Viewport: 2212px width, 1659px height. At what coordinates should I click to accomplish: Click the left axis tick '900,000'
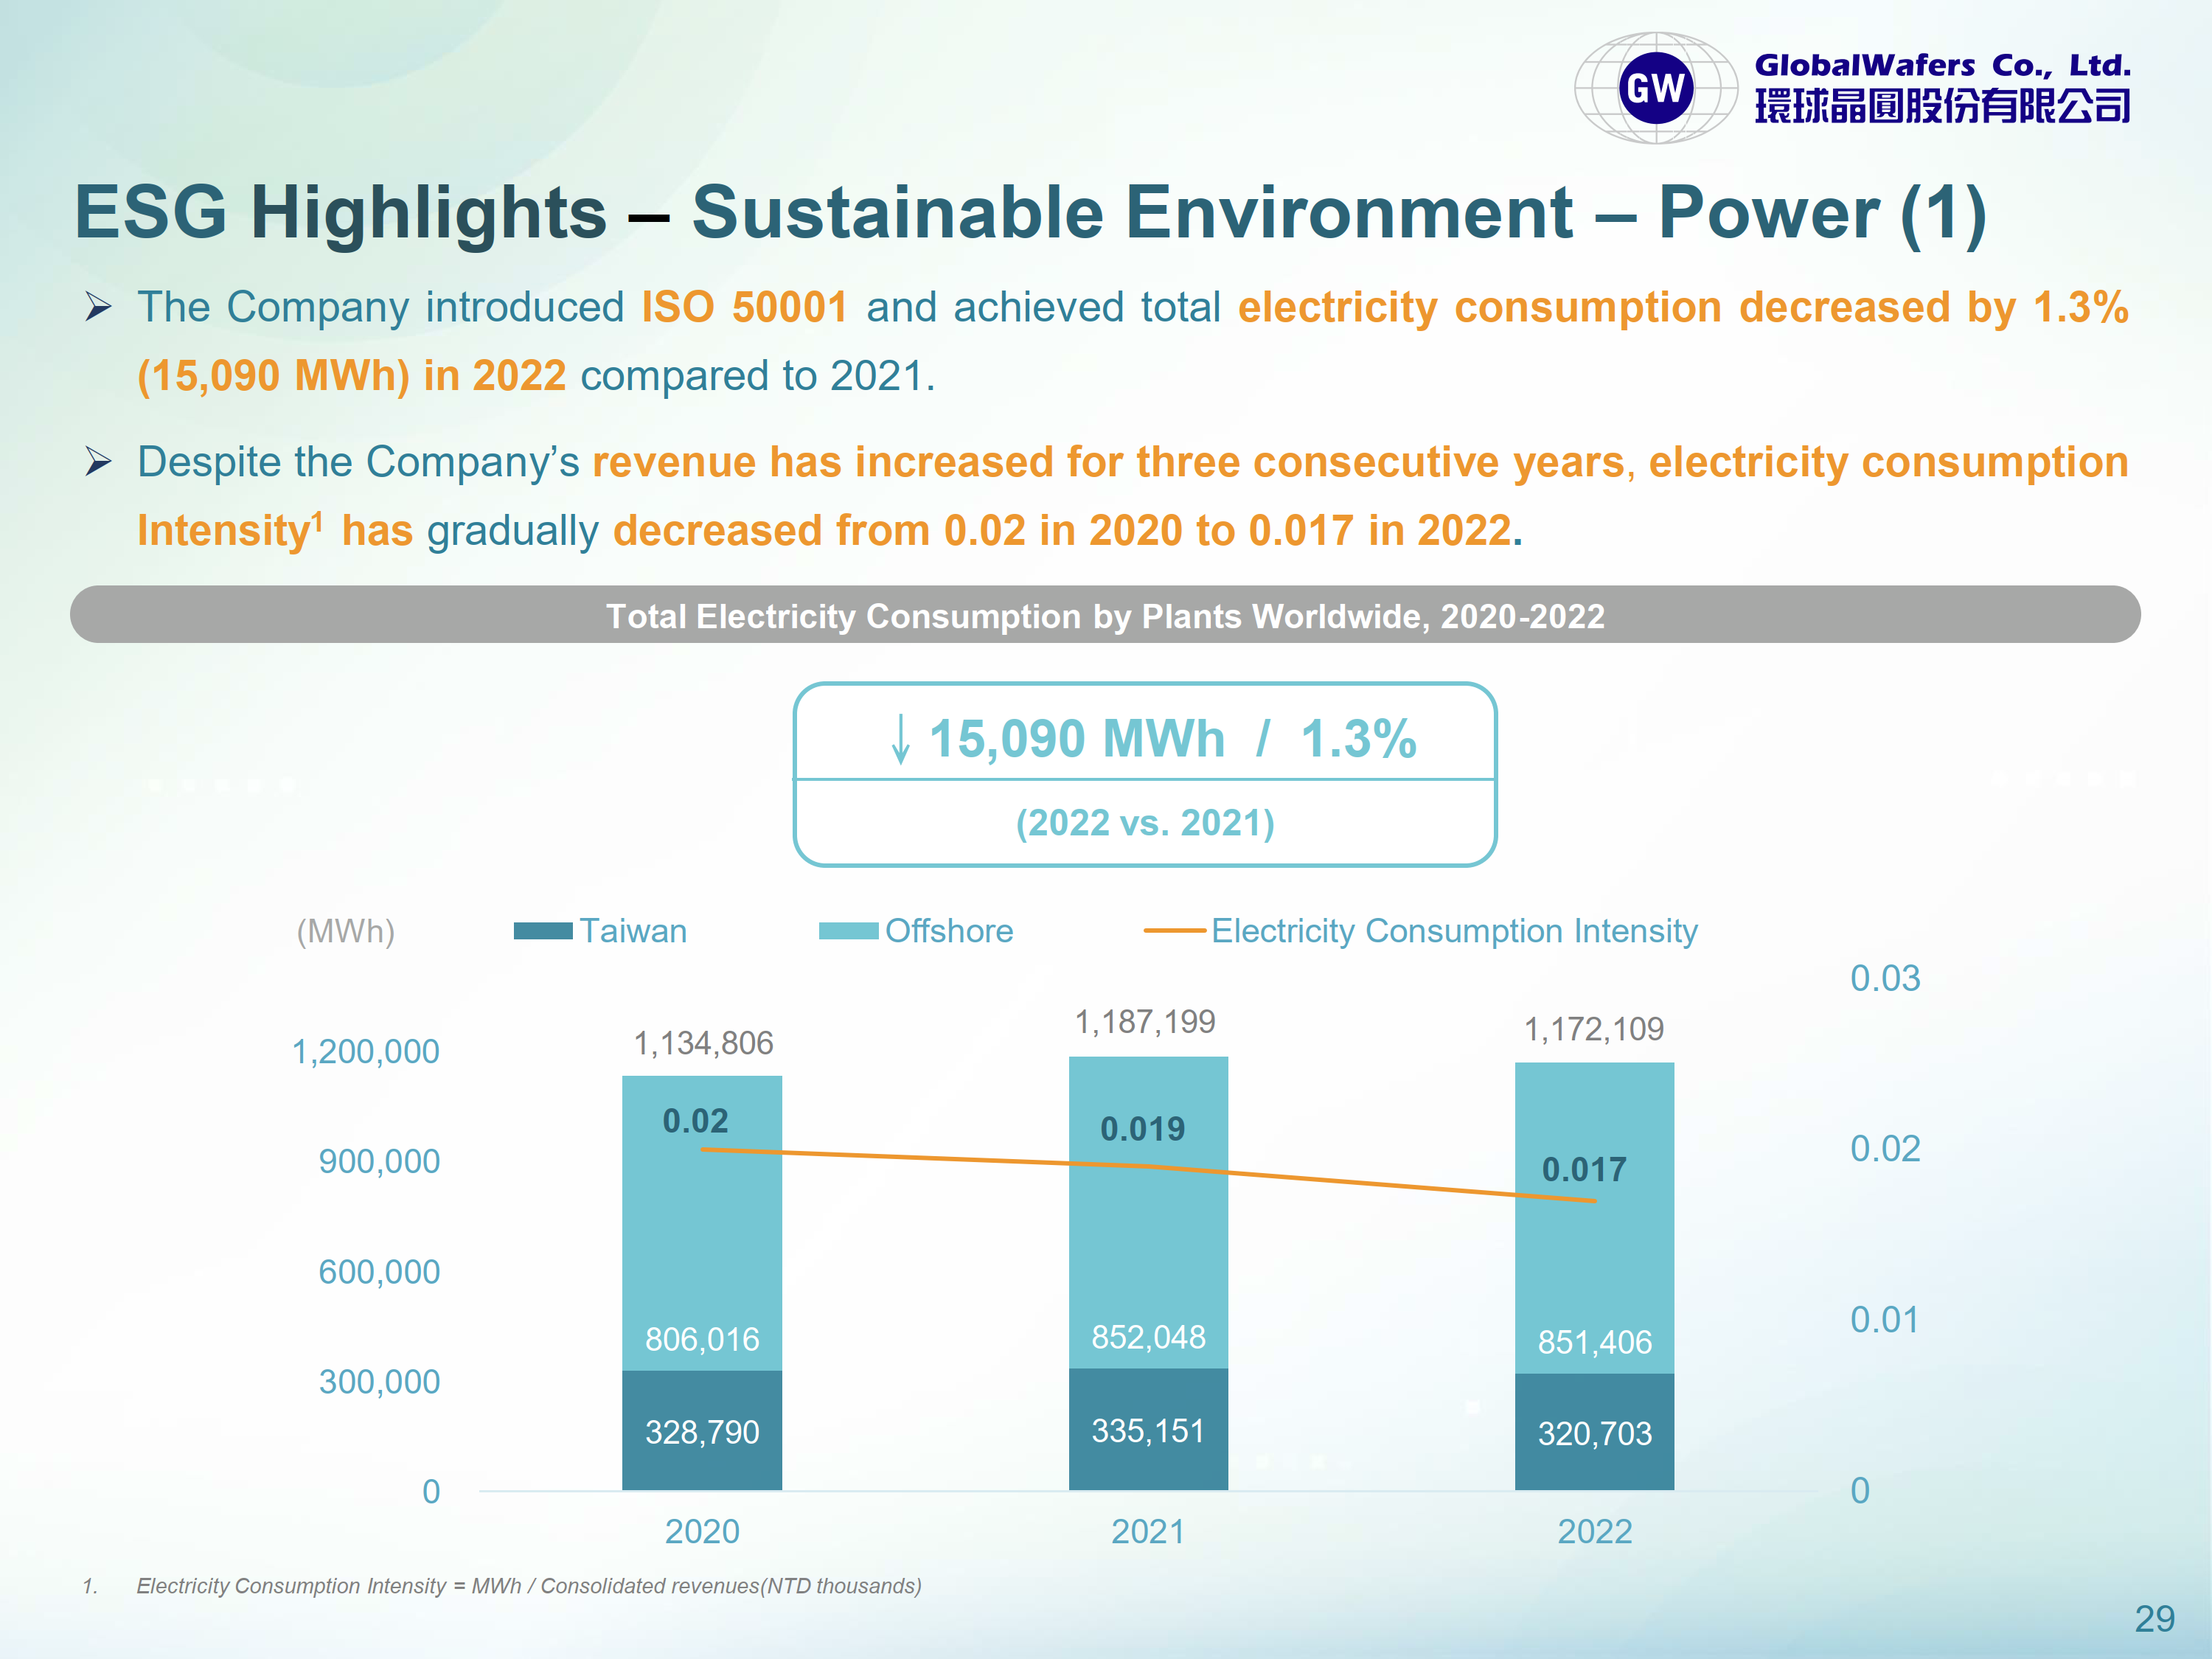pos(379,1162)
